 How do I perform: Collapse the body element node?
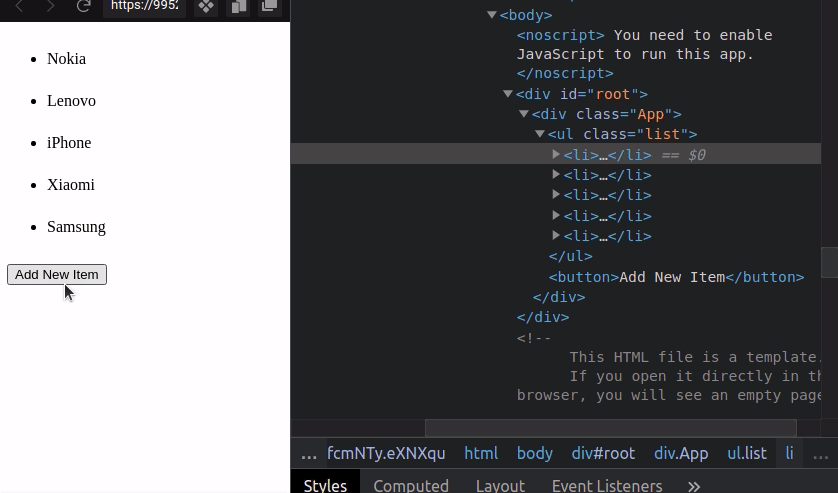click(492, 15)
